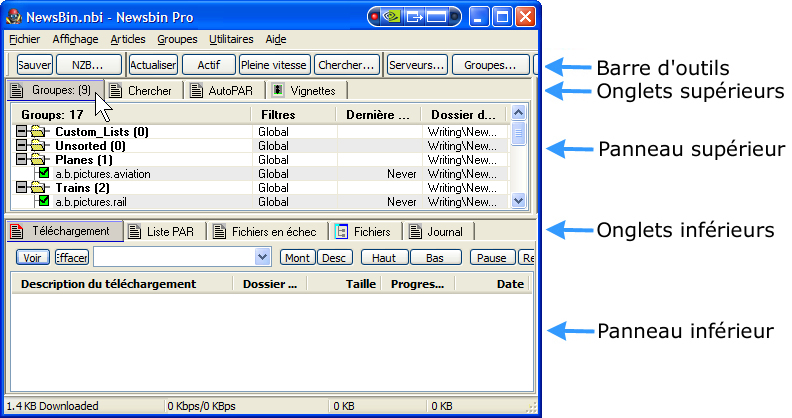Viewport: 792px width, 418px height.
Task: Click the Planes folder icon
Action: [x=37, y=160]
